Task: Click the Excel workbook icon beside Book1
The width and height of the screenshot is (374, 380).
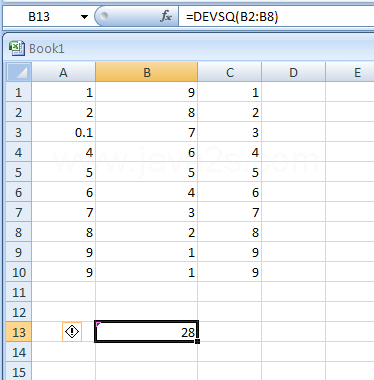Action: [17, 48]
